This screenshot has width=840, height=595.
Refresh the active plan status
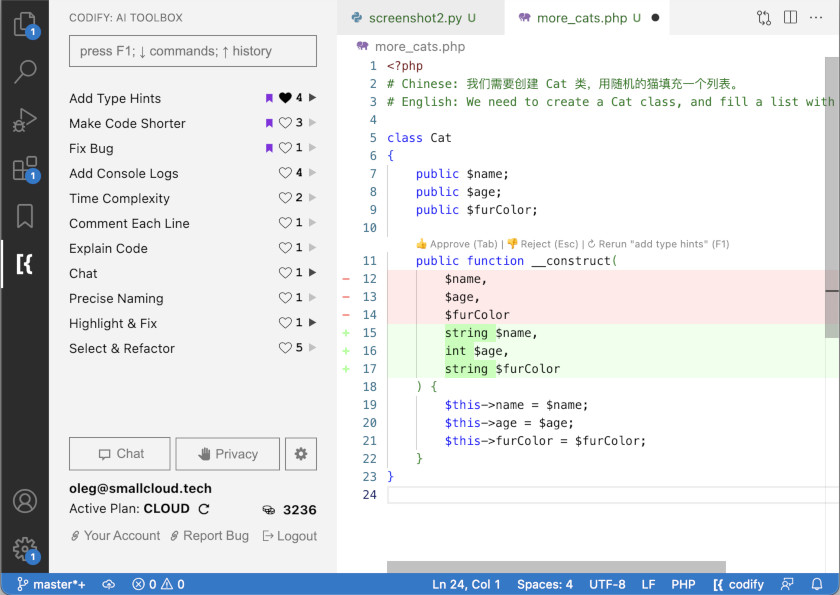(x=204, y=509)
